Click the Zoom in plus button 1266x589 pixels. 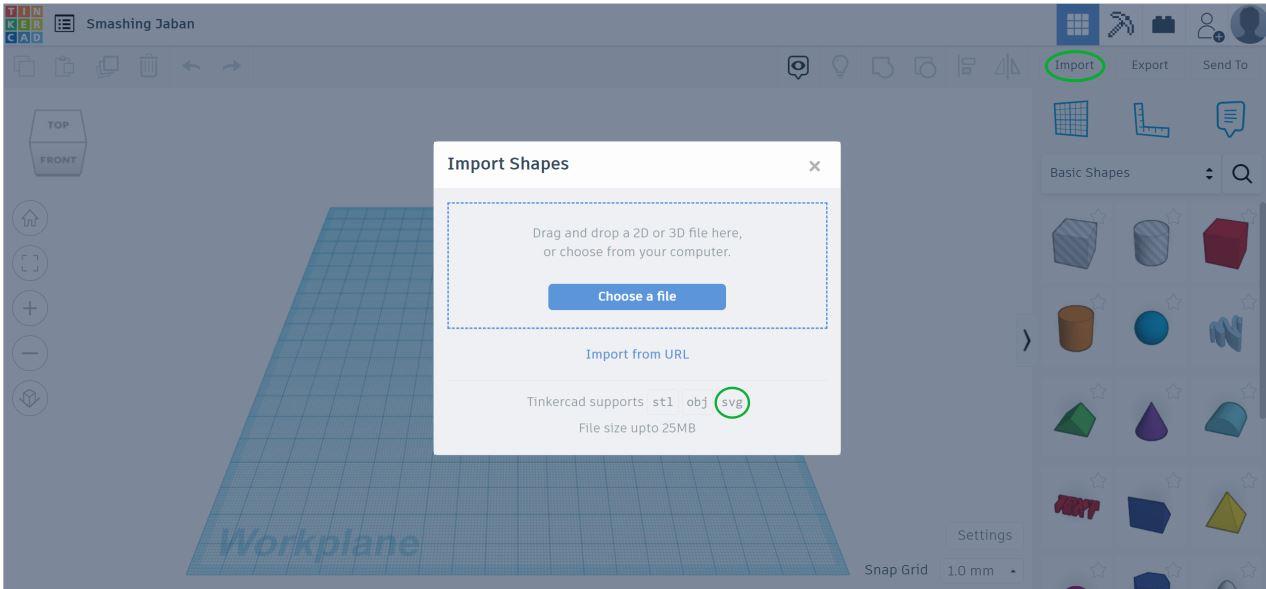29,308
